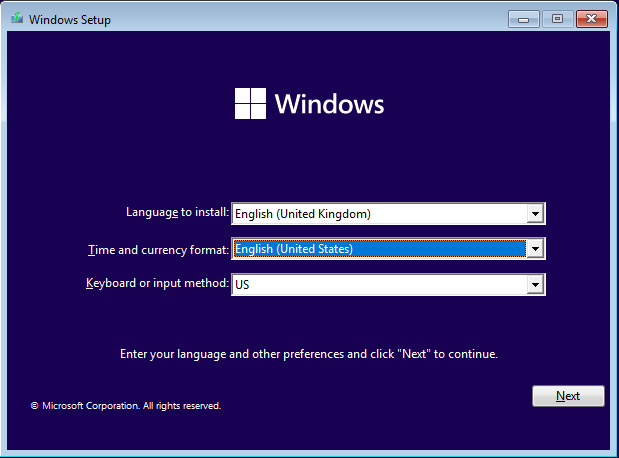The width and height of the screenshot is (619, 458).
Task: Click the Microsoft Corporation copyright notice
Action: [126, 406]
